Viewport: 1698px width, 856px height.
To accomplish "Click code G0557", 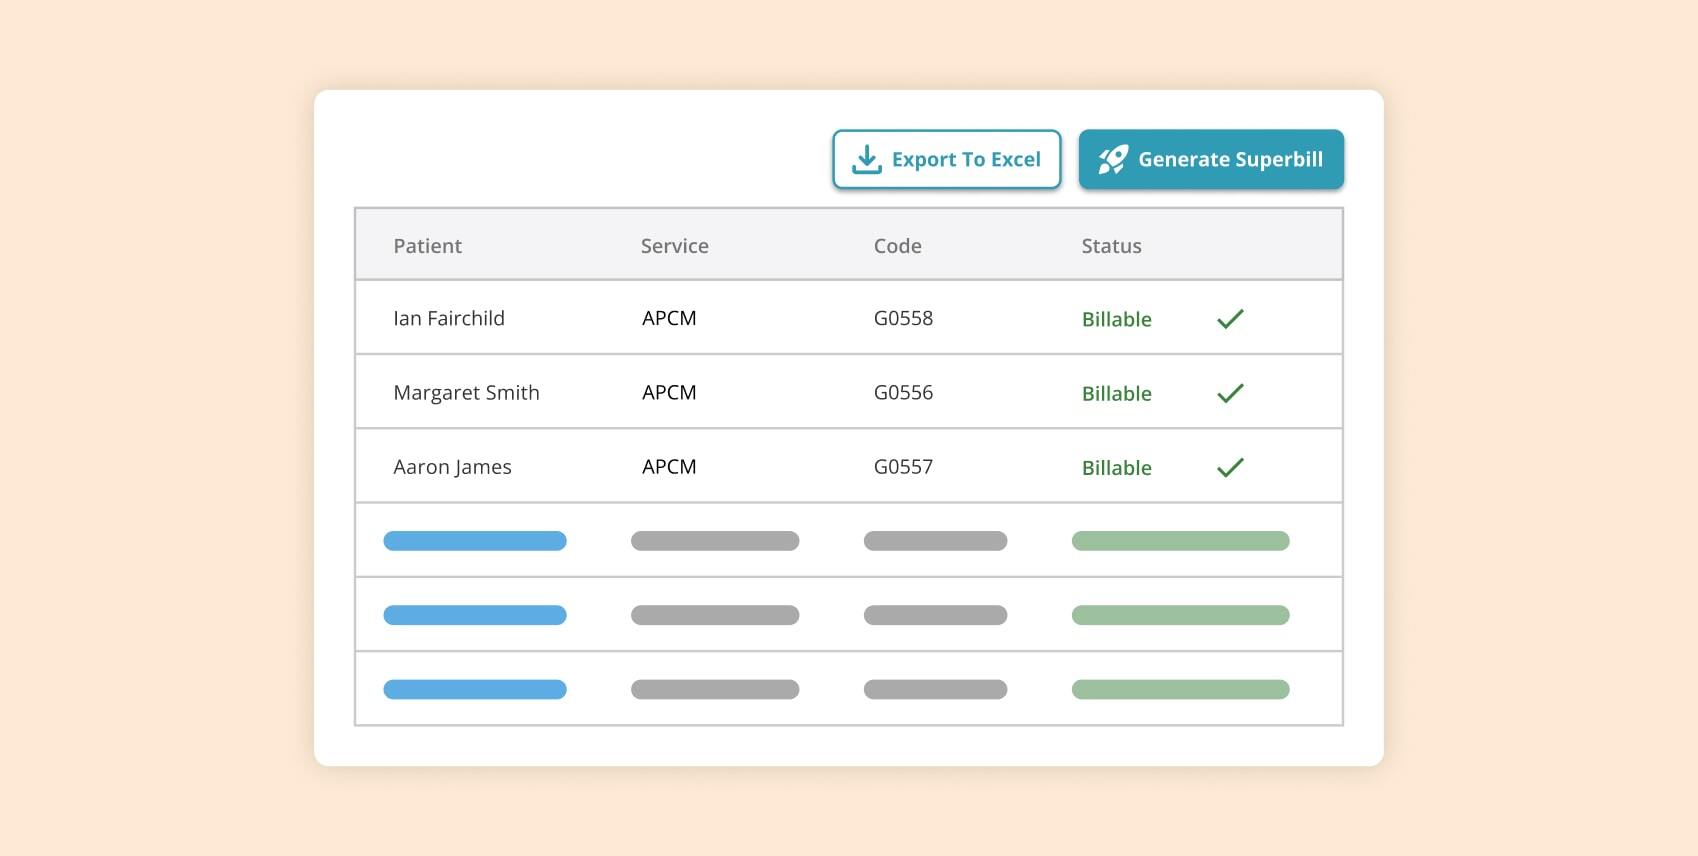I will click(903, 466).
